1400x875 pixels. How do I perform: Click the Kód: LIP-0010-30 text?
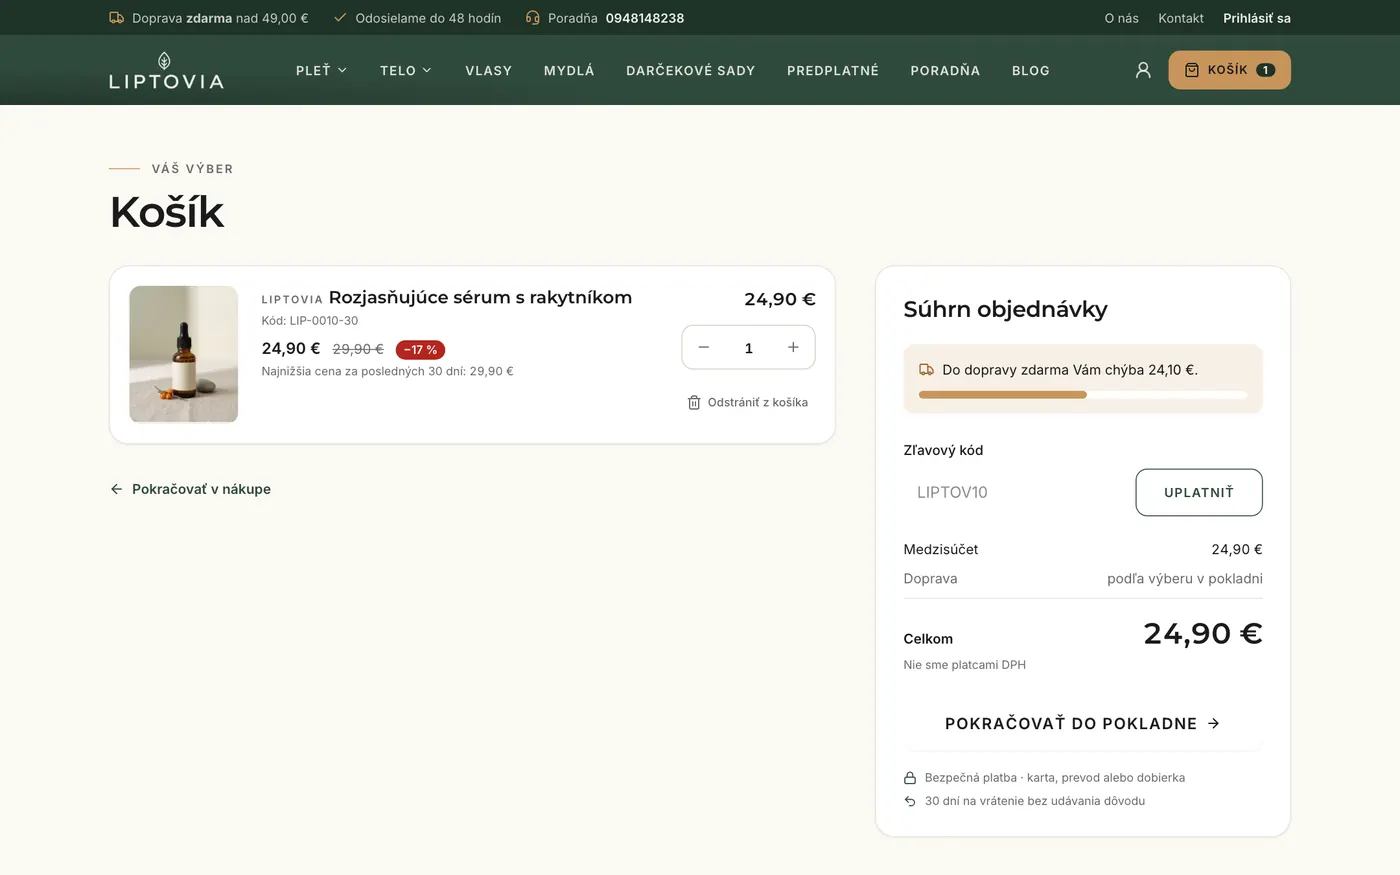click(310, 321)
